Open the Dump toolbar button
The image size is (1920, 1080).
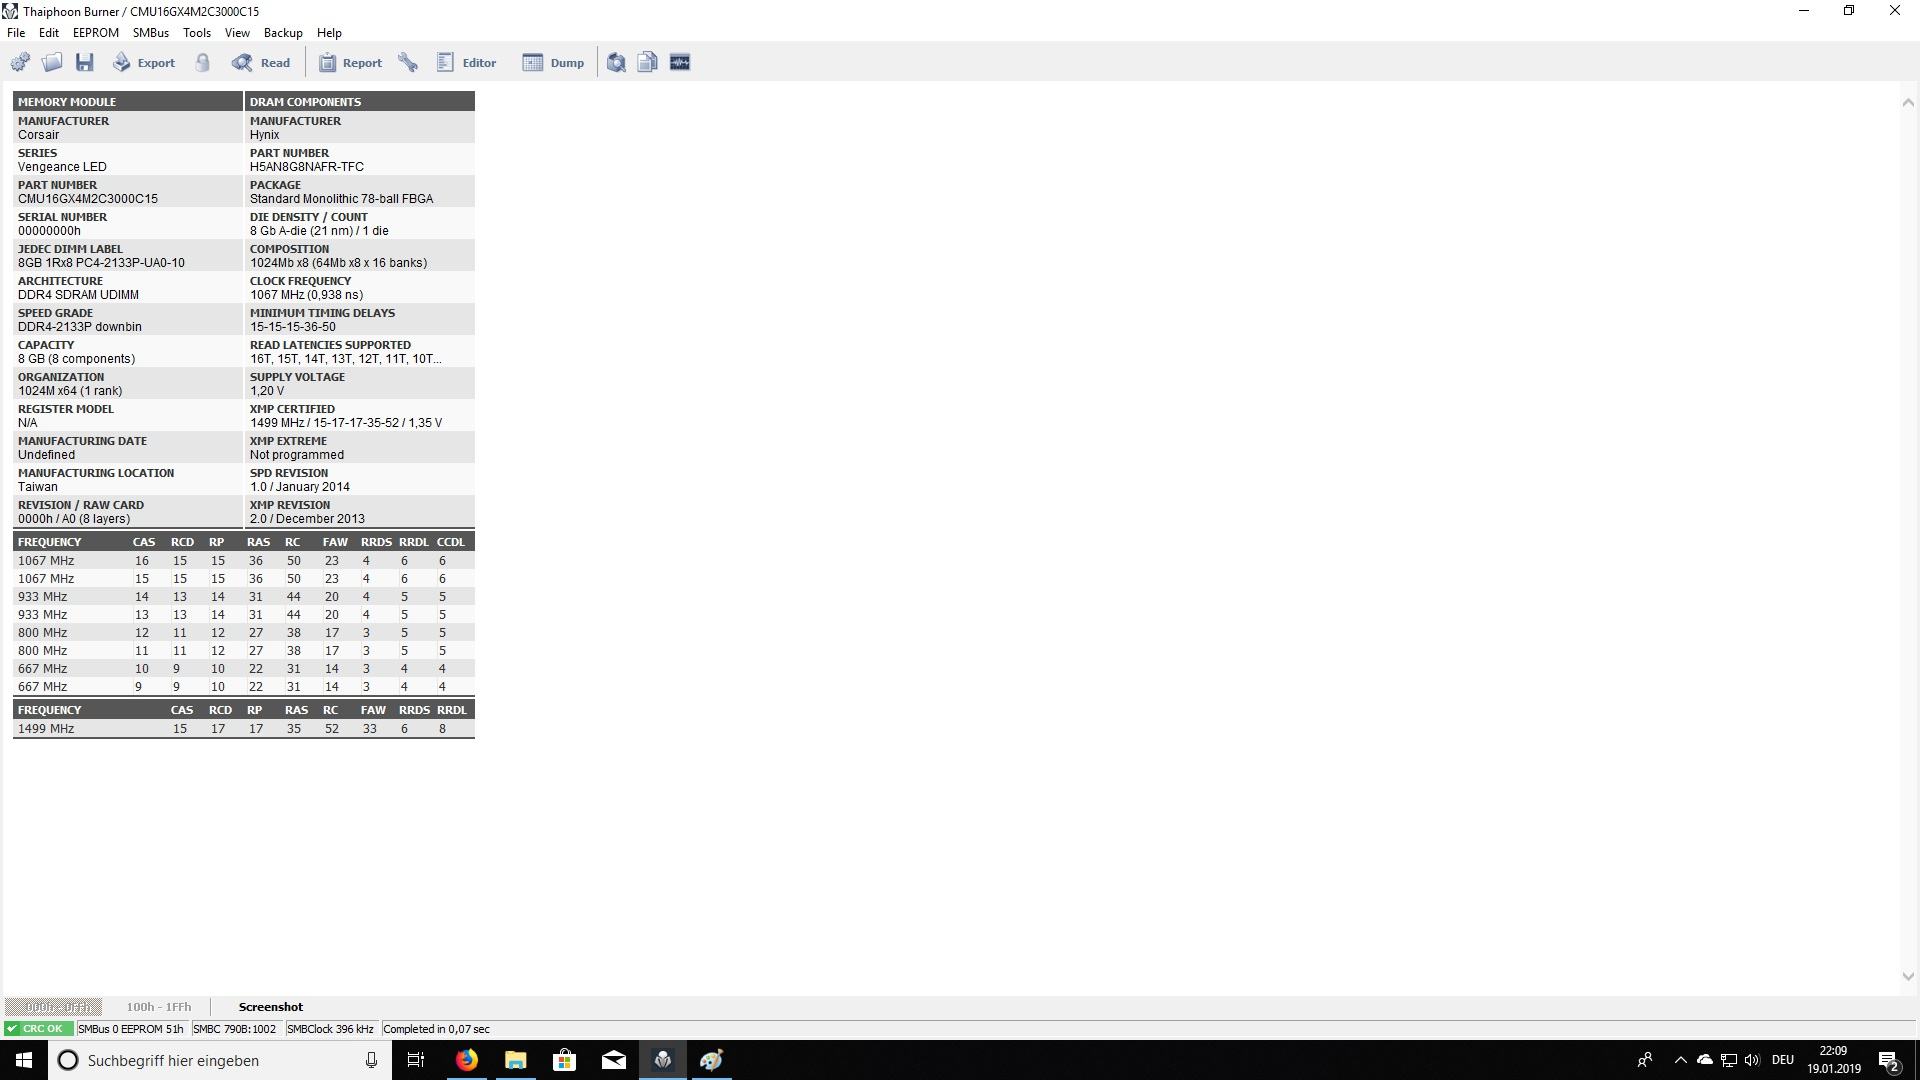click(x=553, y=63)
